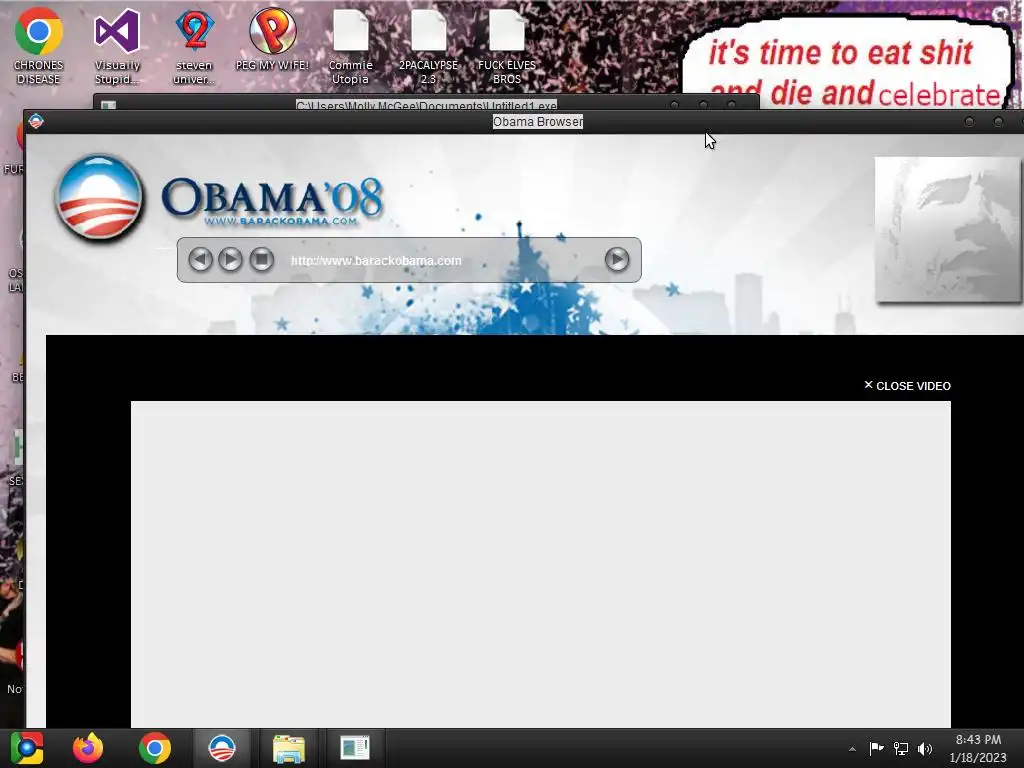Screen dimensions: 1024x768
Task: Open 2PACALYPSE 2.3 file icon
Action: click(x=428, y=46)
